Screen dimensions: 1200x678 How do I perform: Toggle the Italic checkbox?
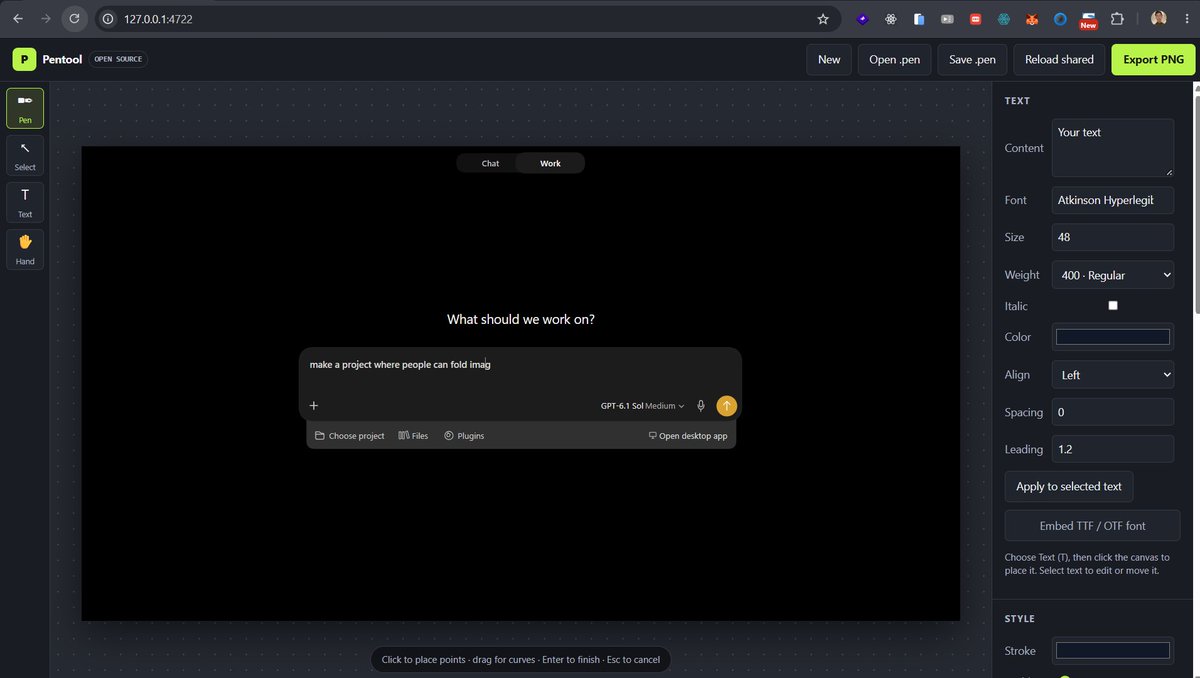[1113, 305]
